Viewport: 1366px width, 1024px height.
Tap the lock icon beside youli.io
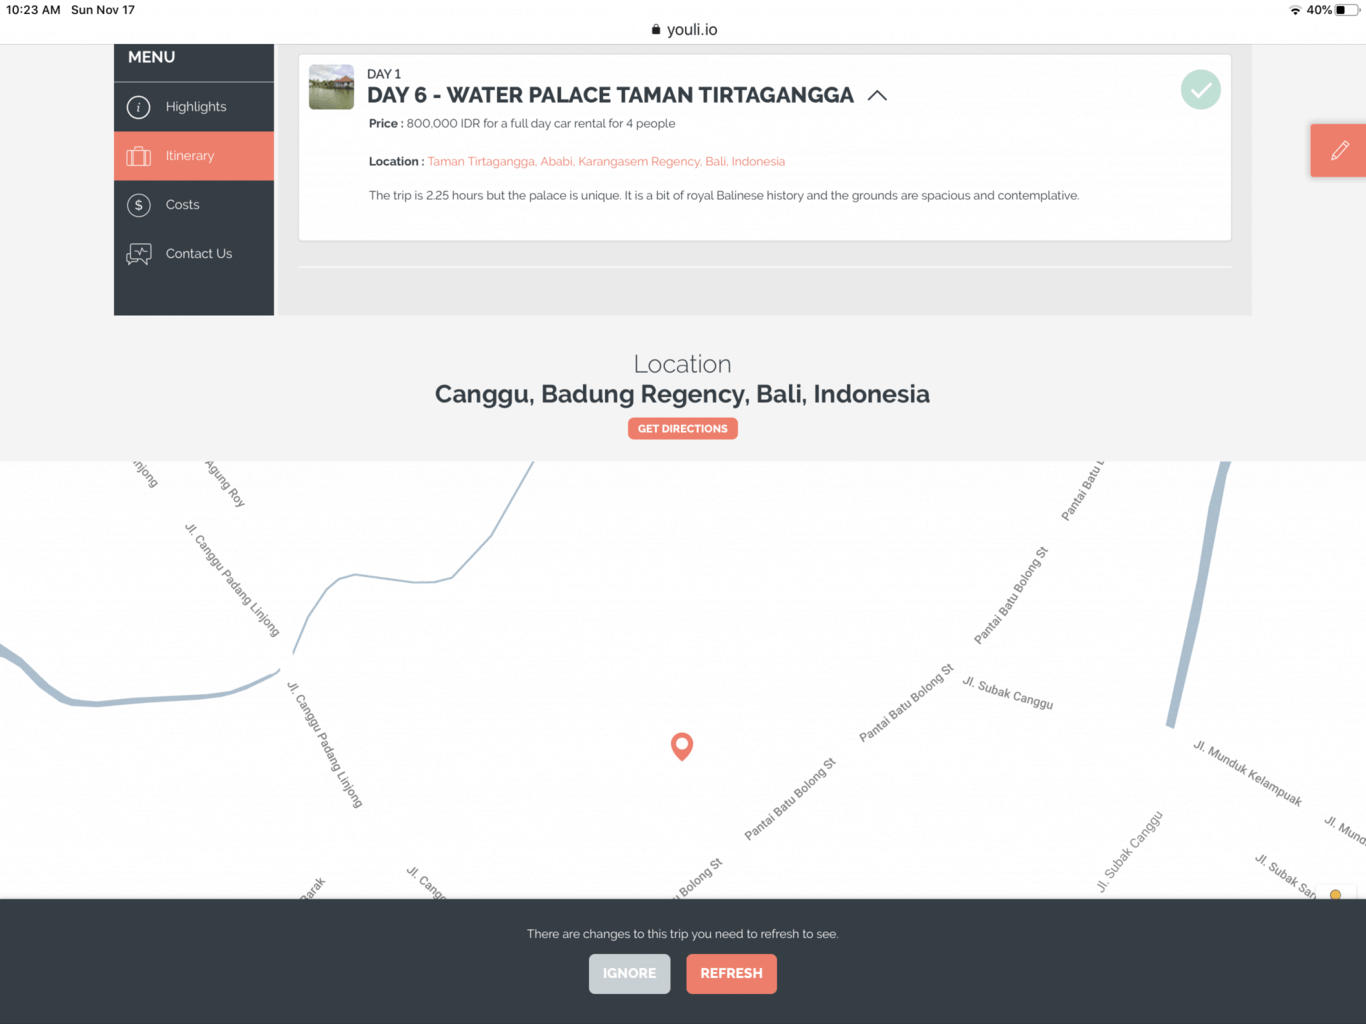click(656, 30)
